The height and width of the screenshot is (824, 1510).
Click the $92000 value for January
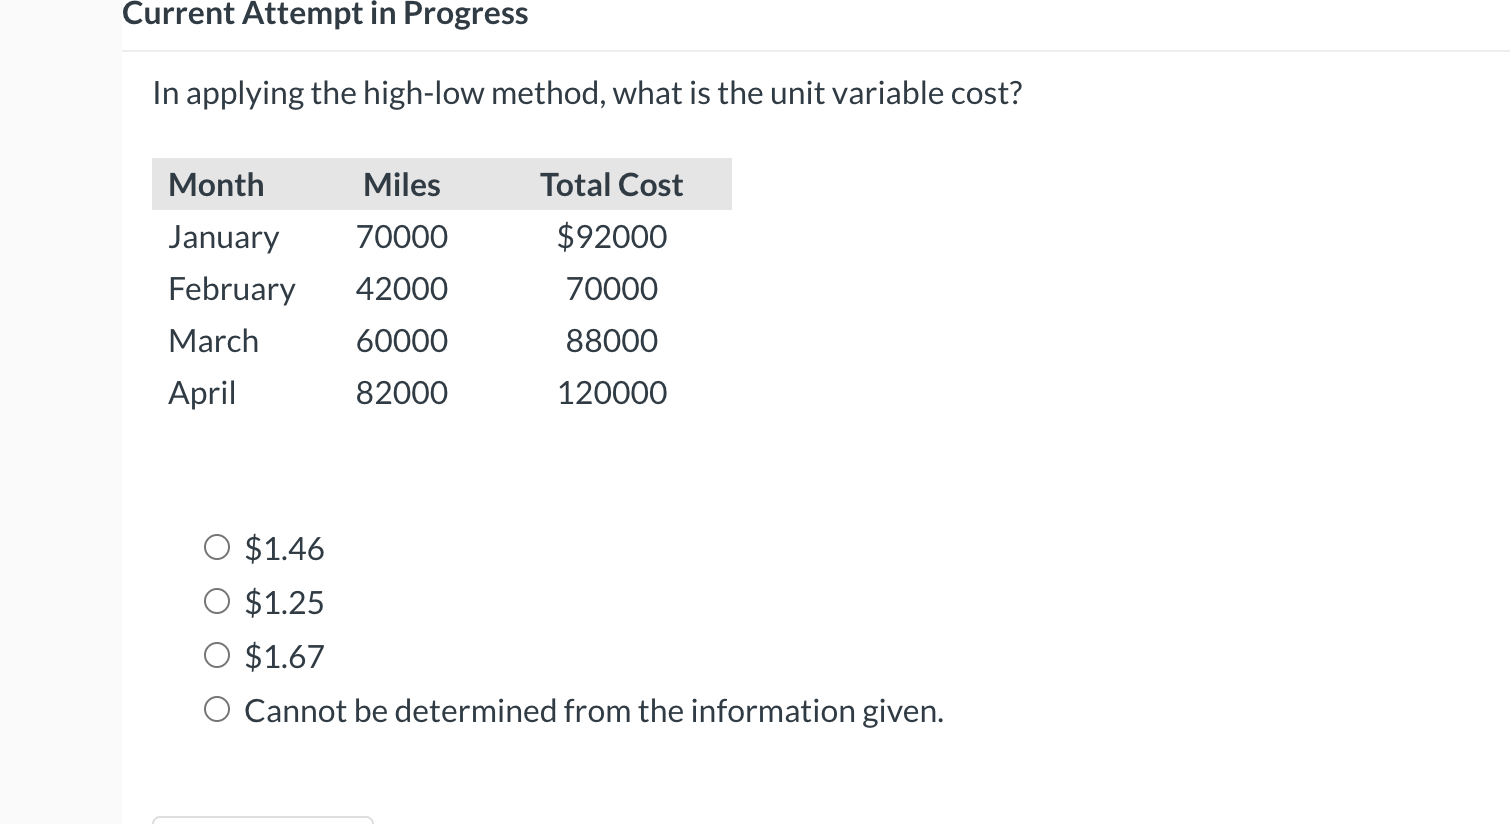tap(611, 236)
